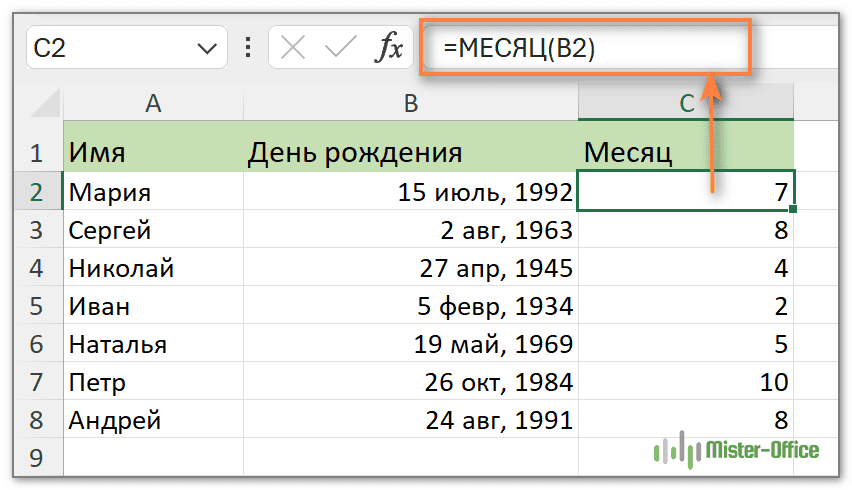Expand the Name Box dropdown arrow
This screenshot has height=490, width=852.
207,49
